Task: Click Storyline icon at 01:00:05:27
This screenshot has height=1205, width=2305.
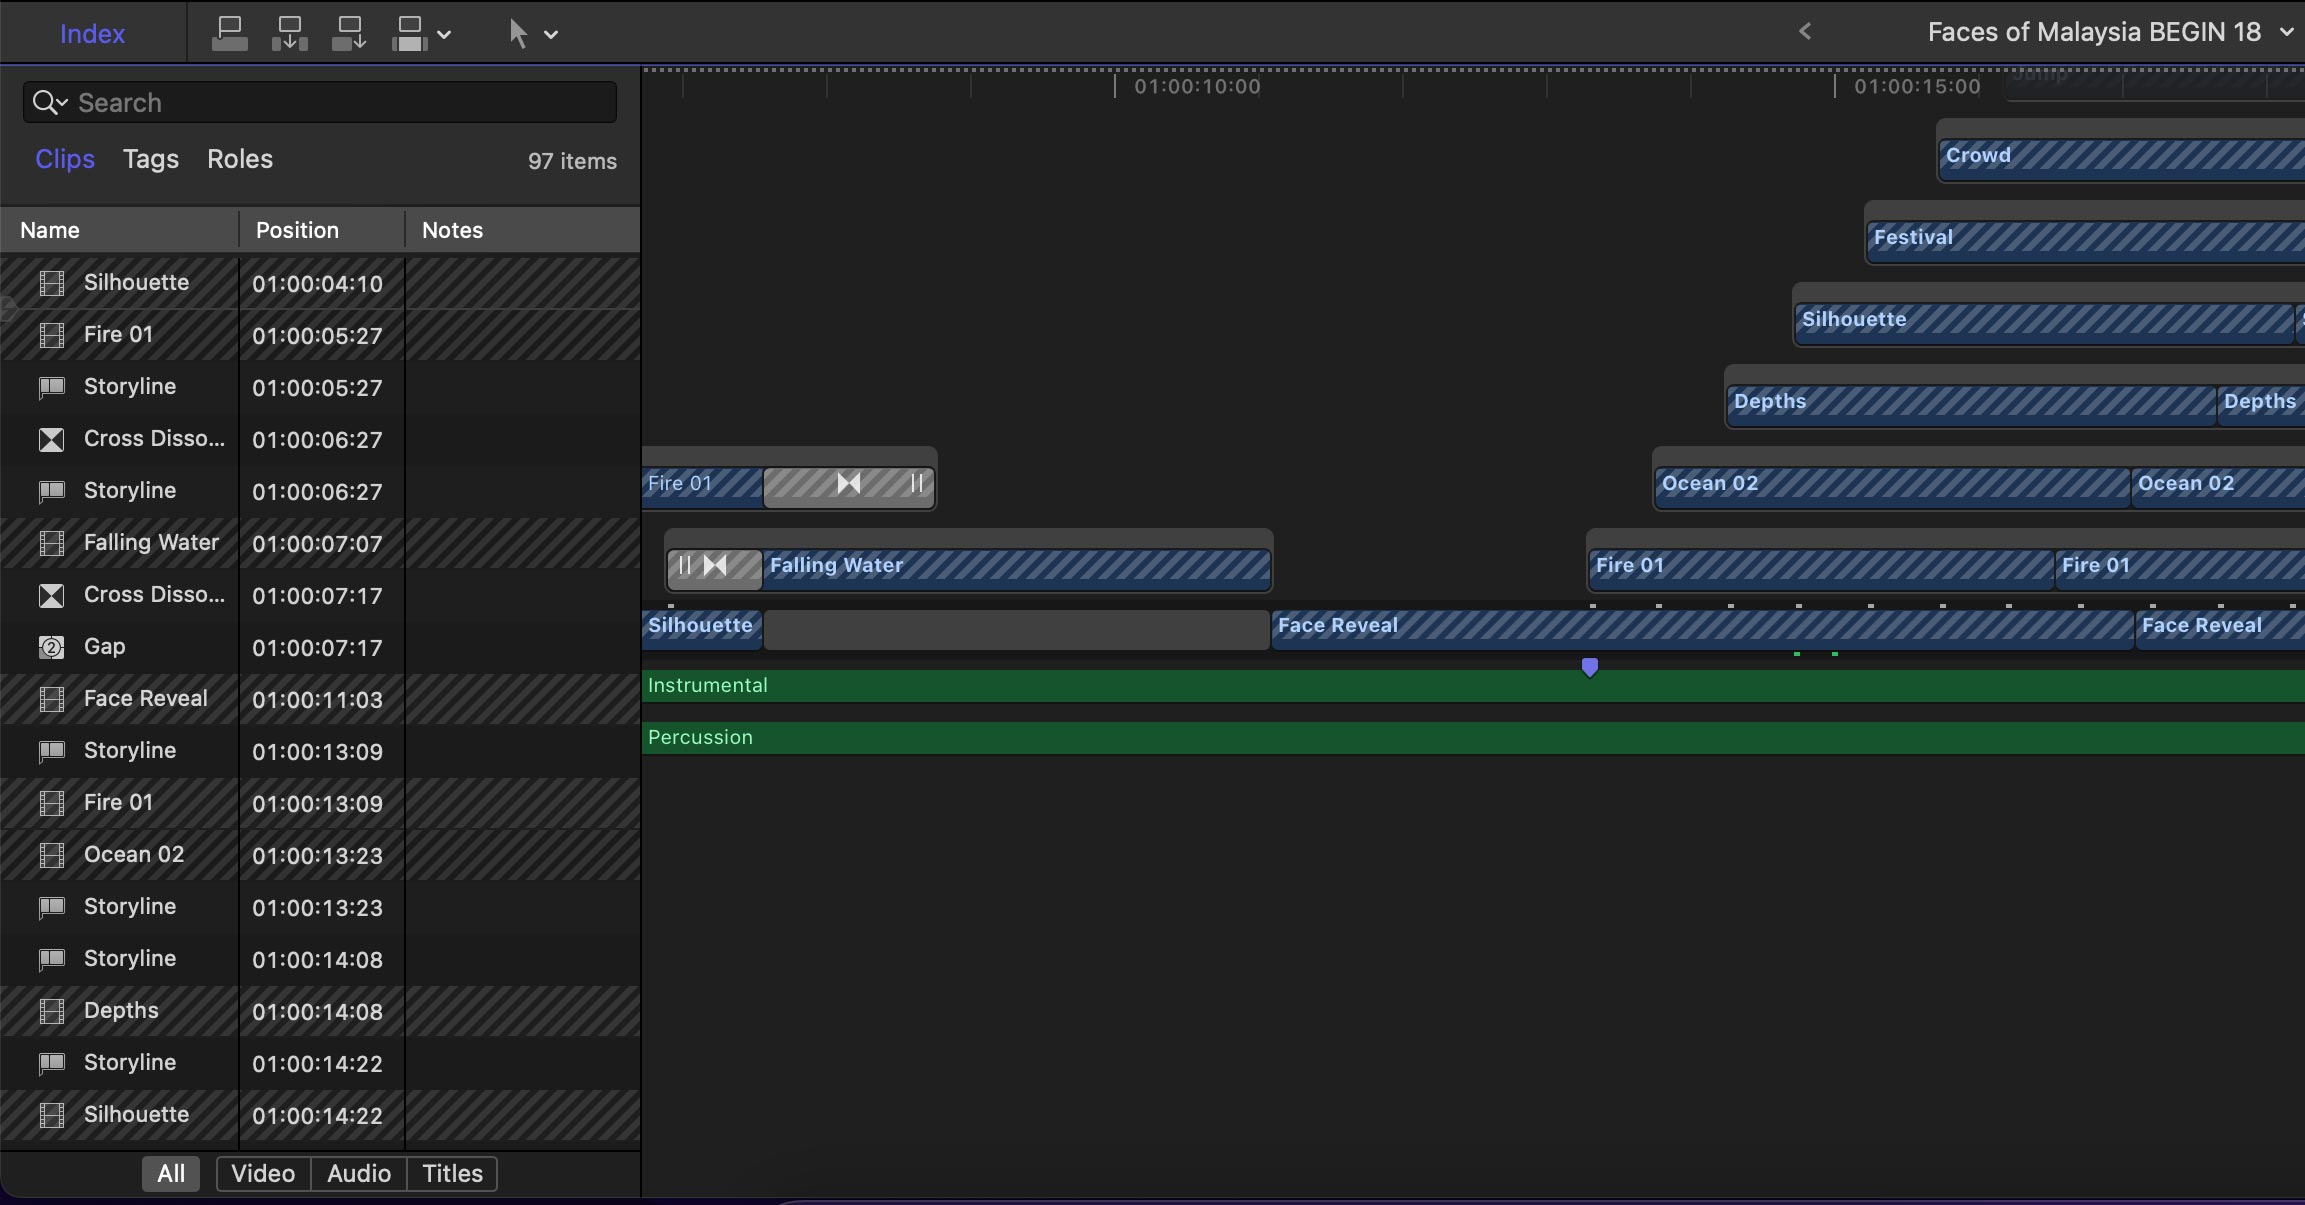Action: (x=51, y=387)
